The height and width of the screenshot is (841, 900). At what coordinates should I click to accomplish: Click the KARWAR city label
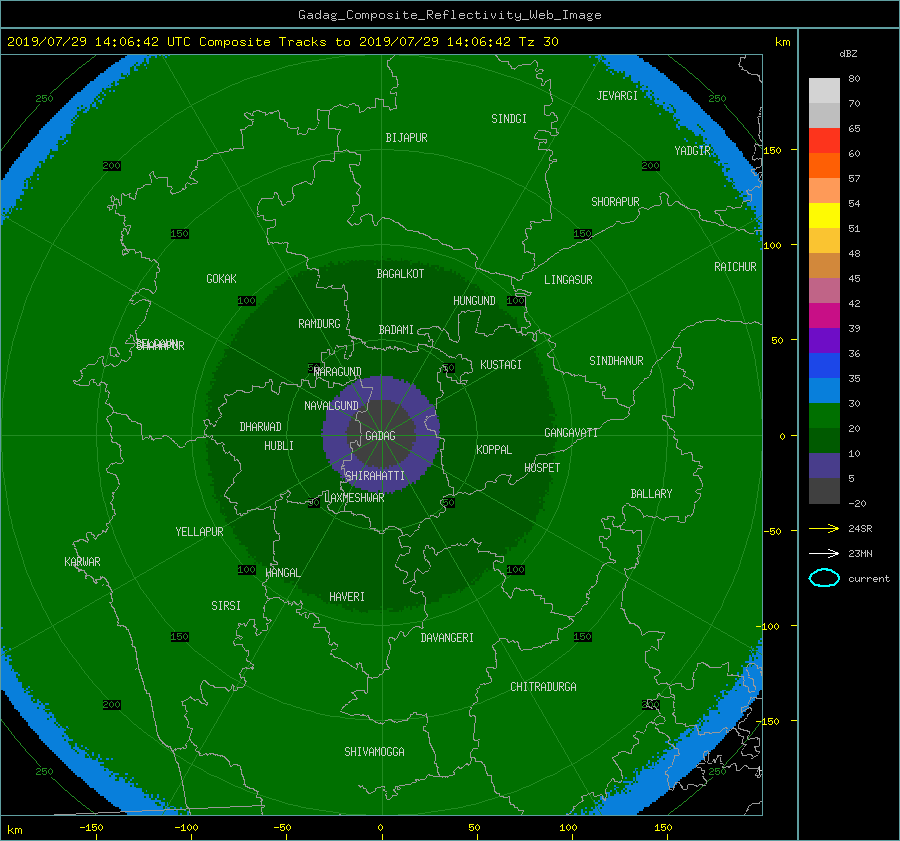coord(82,562)
